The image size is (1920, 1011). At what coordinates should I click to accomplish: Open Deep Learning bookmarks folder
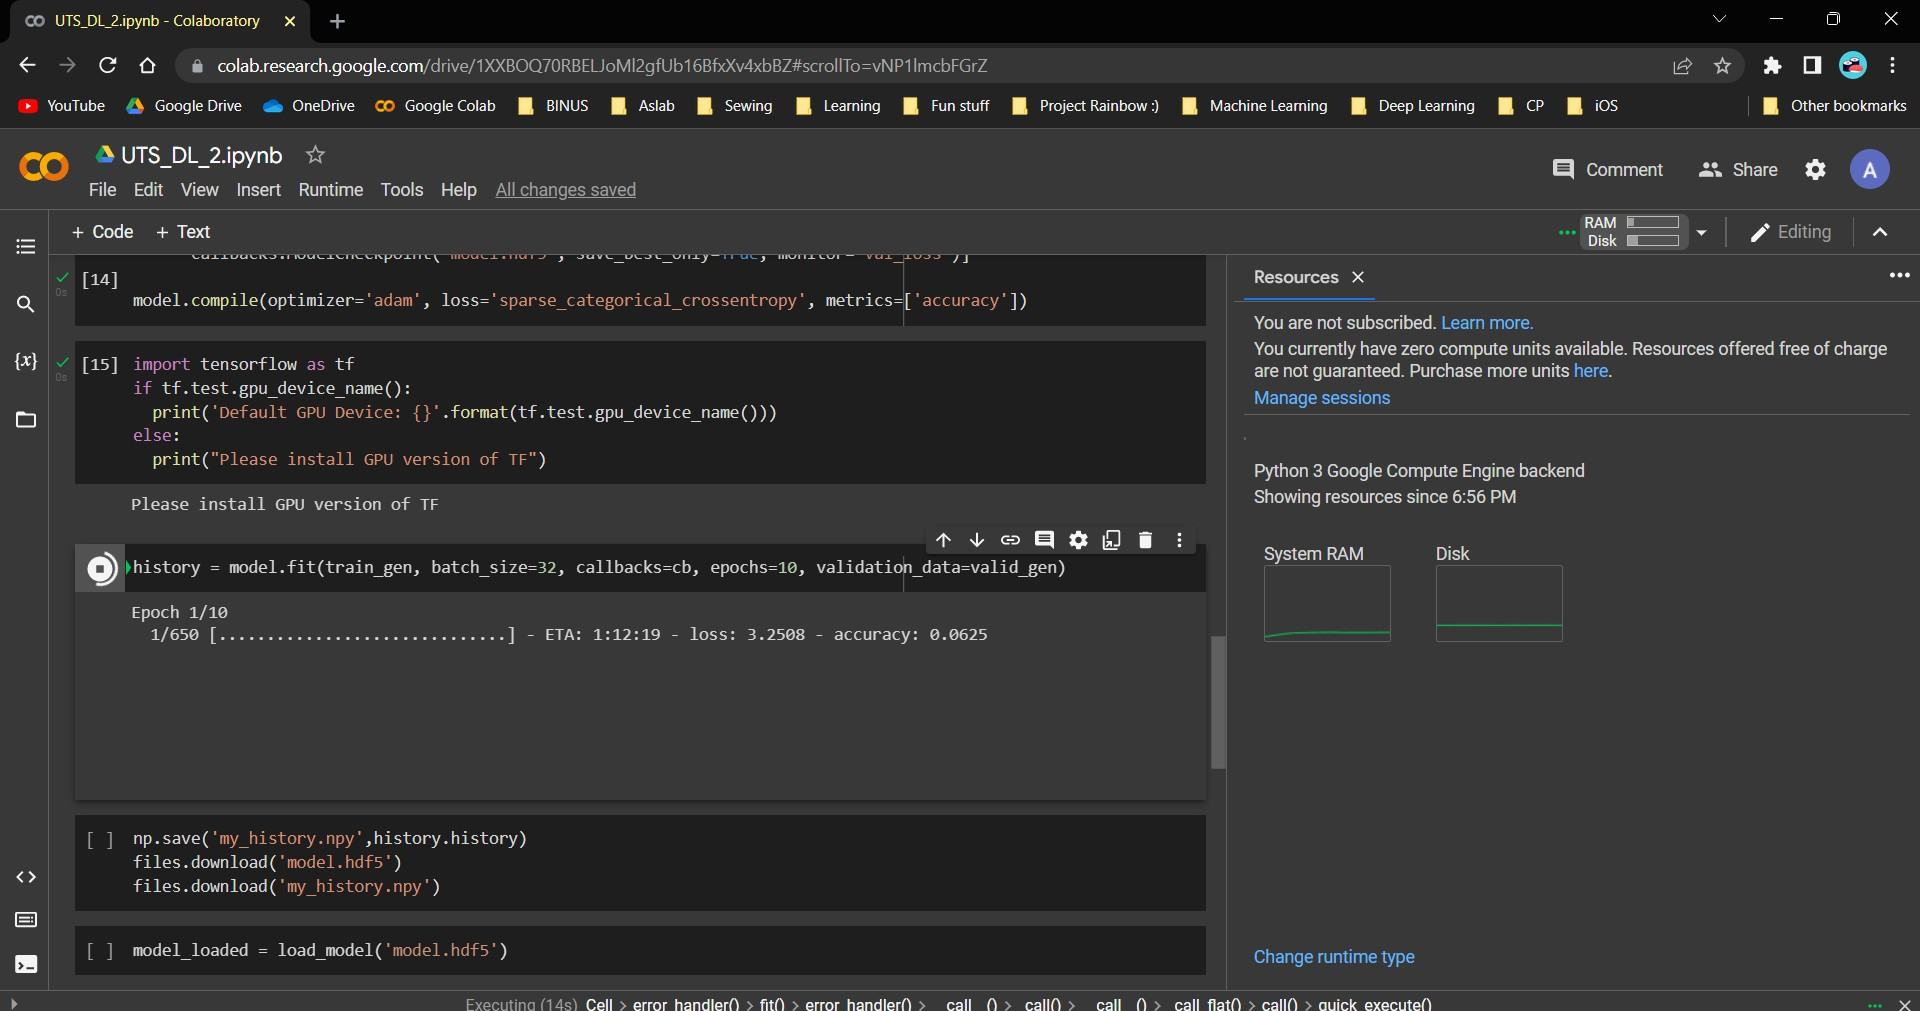click(1413, 106)
